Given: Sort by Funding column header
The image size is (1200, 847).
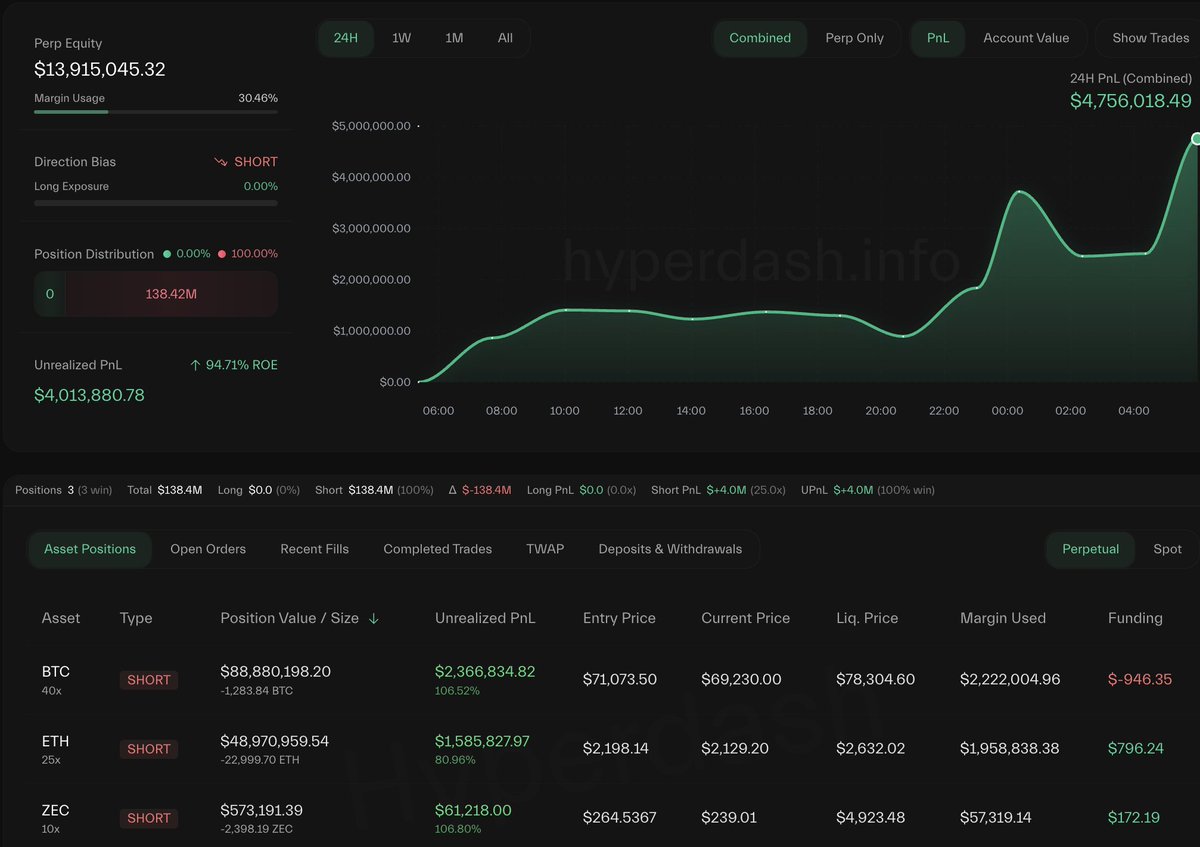Looking at the screenshot, I should tap(1135, 618).
